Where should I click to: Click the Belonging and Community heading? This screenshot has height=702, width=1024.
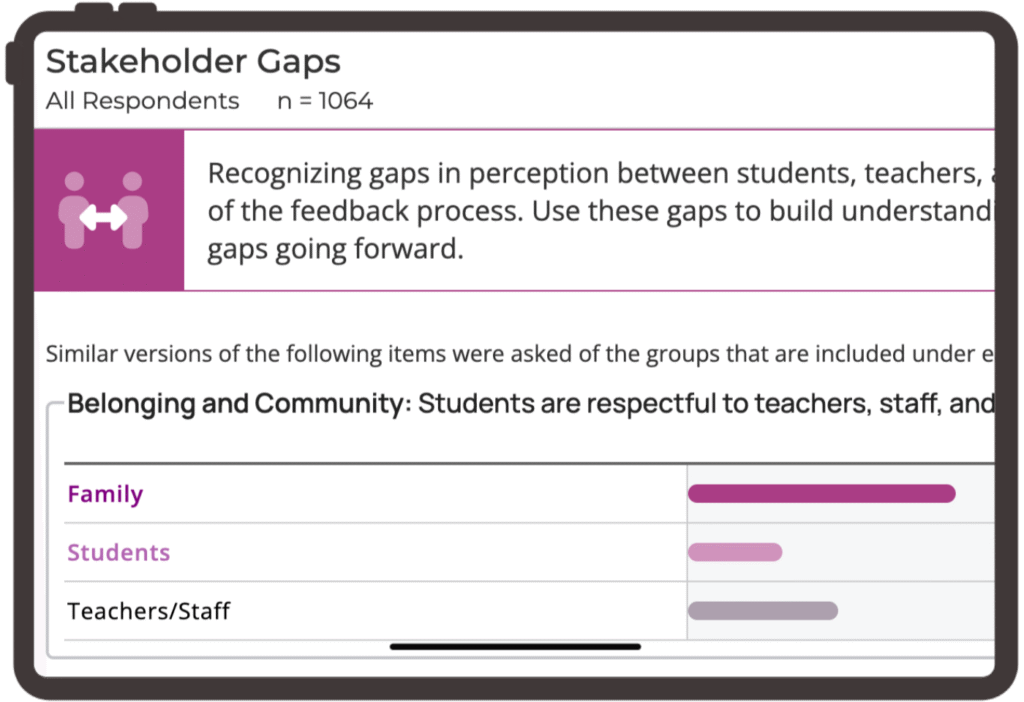click(239, 405)
